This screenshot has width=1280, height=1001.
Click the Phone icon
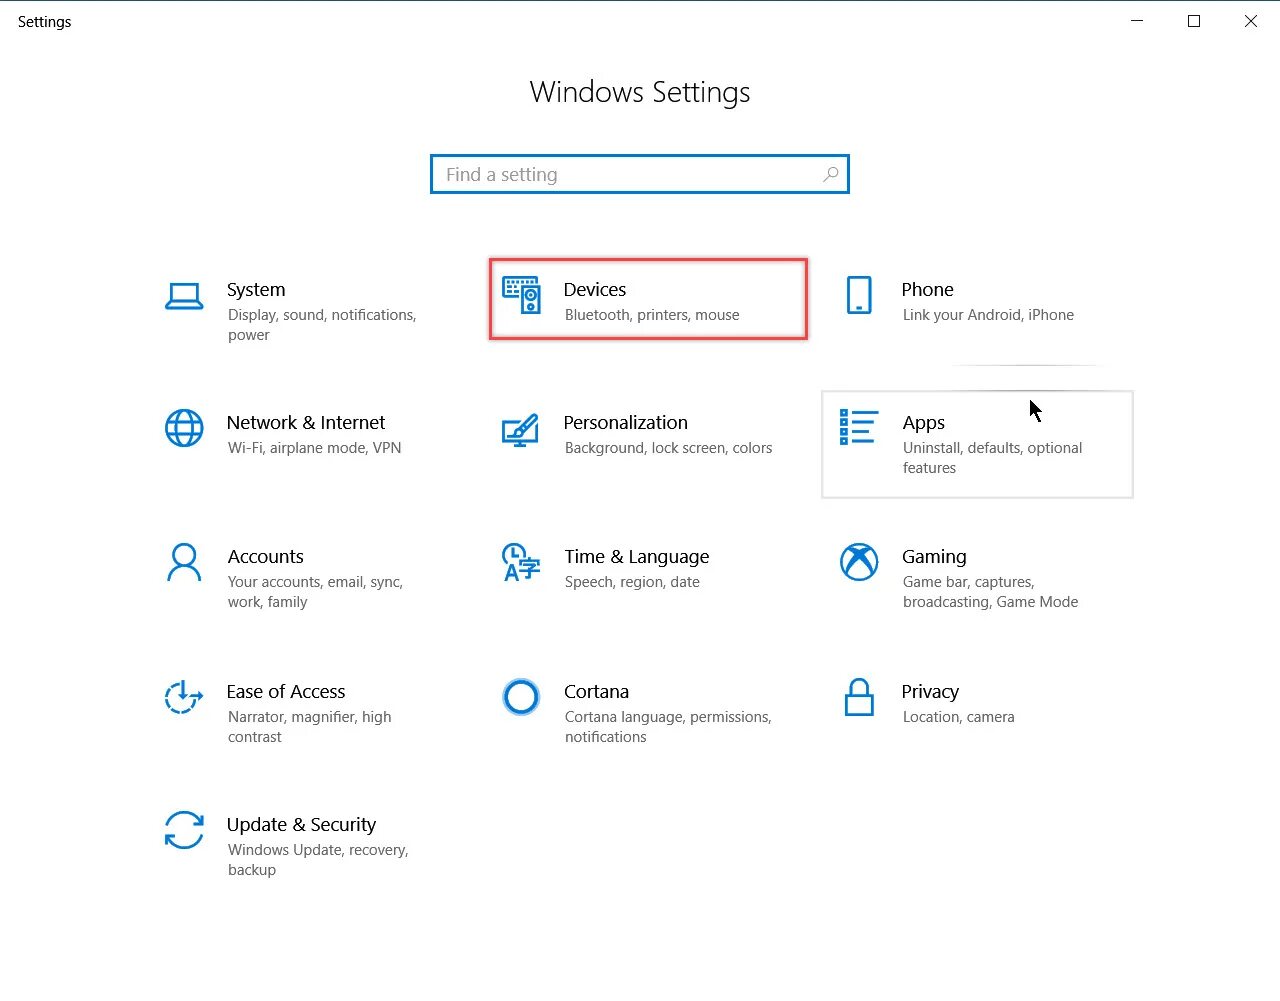tap(859, 295)
